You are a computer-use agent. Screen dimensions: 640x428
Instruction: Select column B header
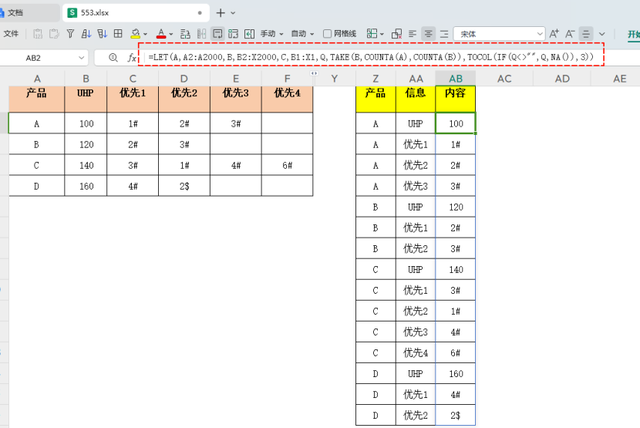(86, 79)
